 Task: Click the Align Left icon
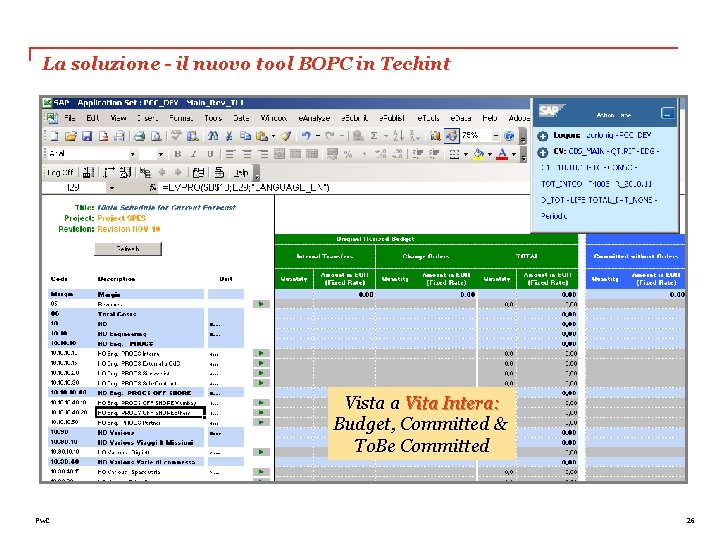tap(230, 154)
